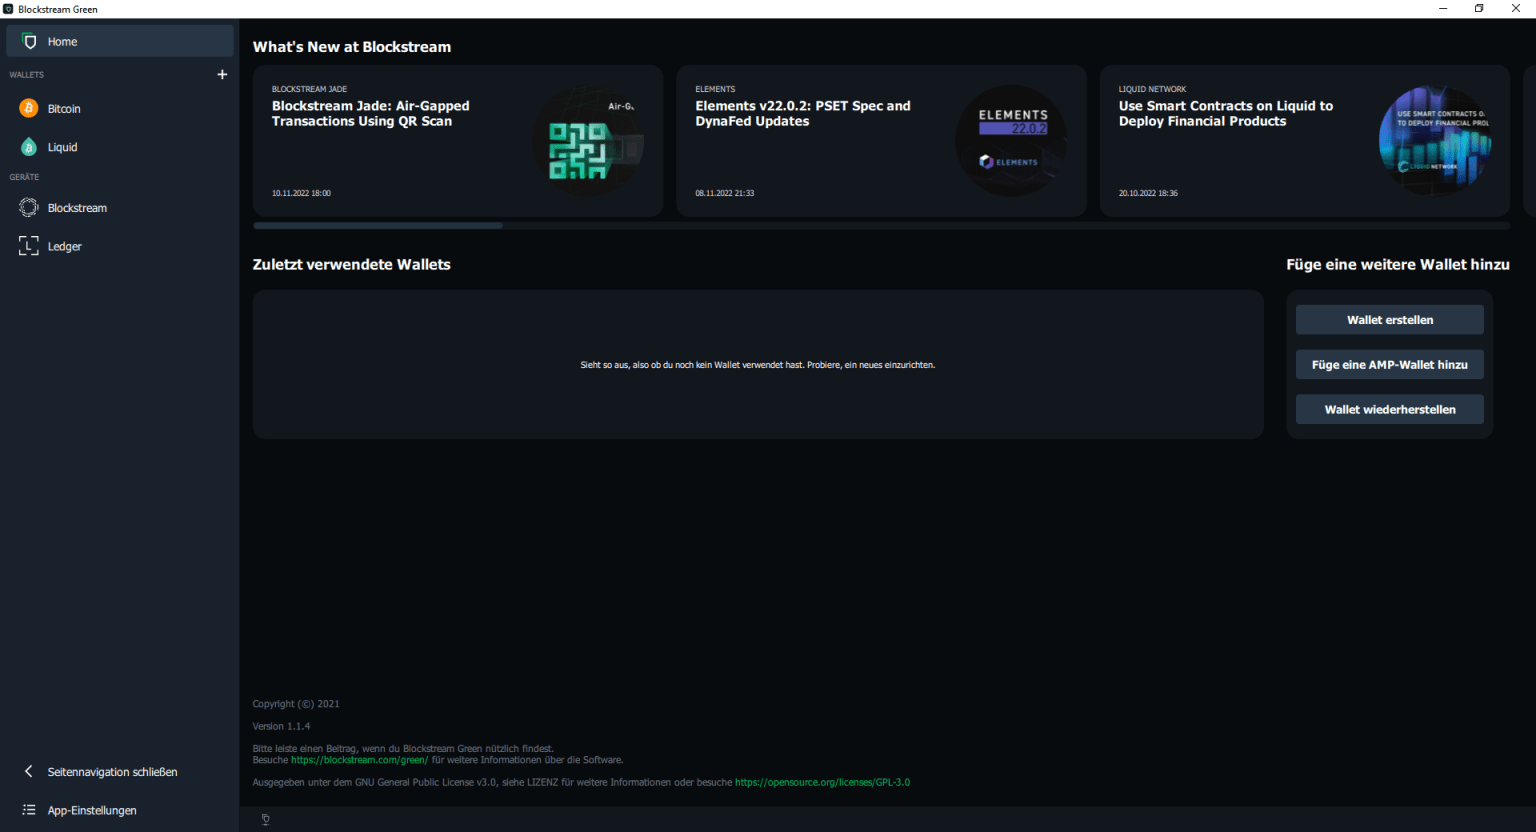
Task: Click the shield icon in the status bar
Action: point(265,818)
